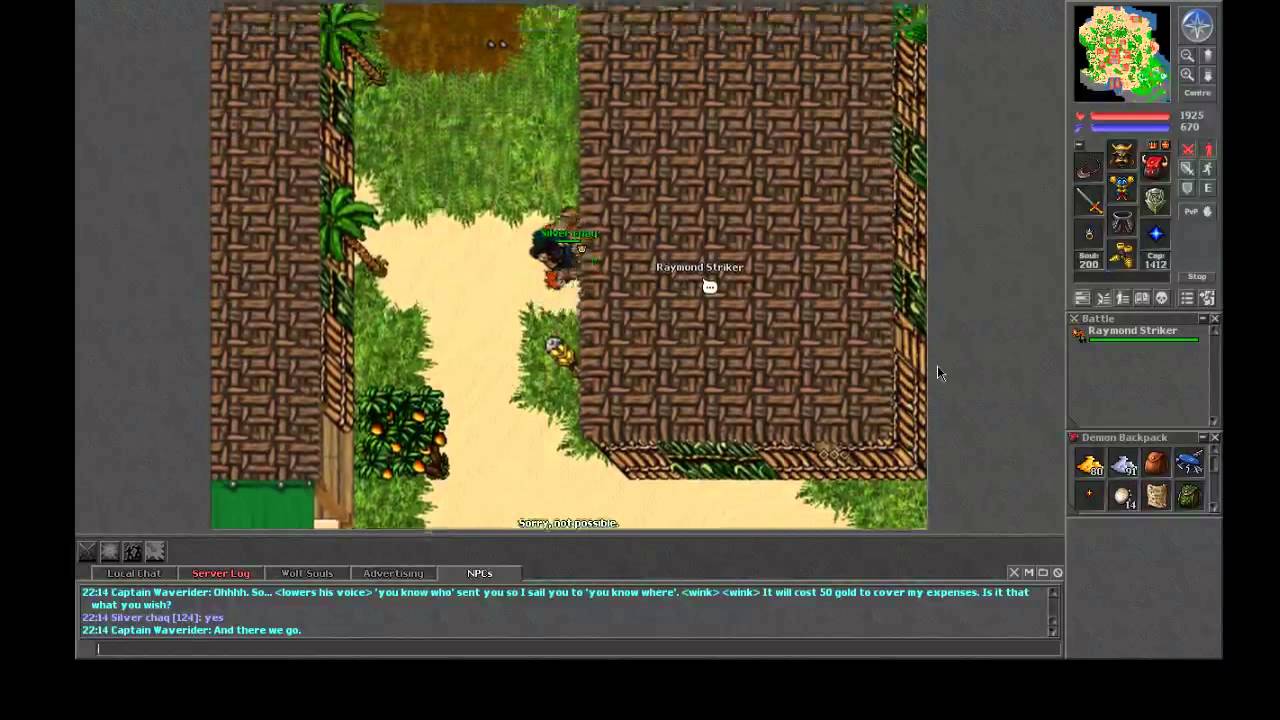Select the platinum coins stack of 91
Image resolution: width=1280 pixels, height=720 pixels.
coord(1123,463)
